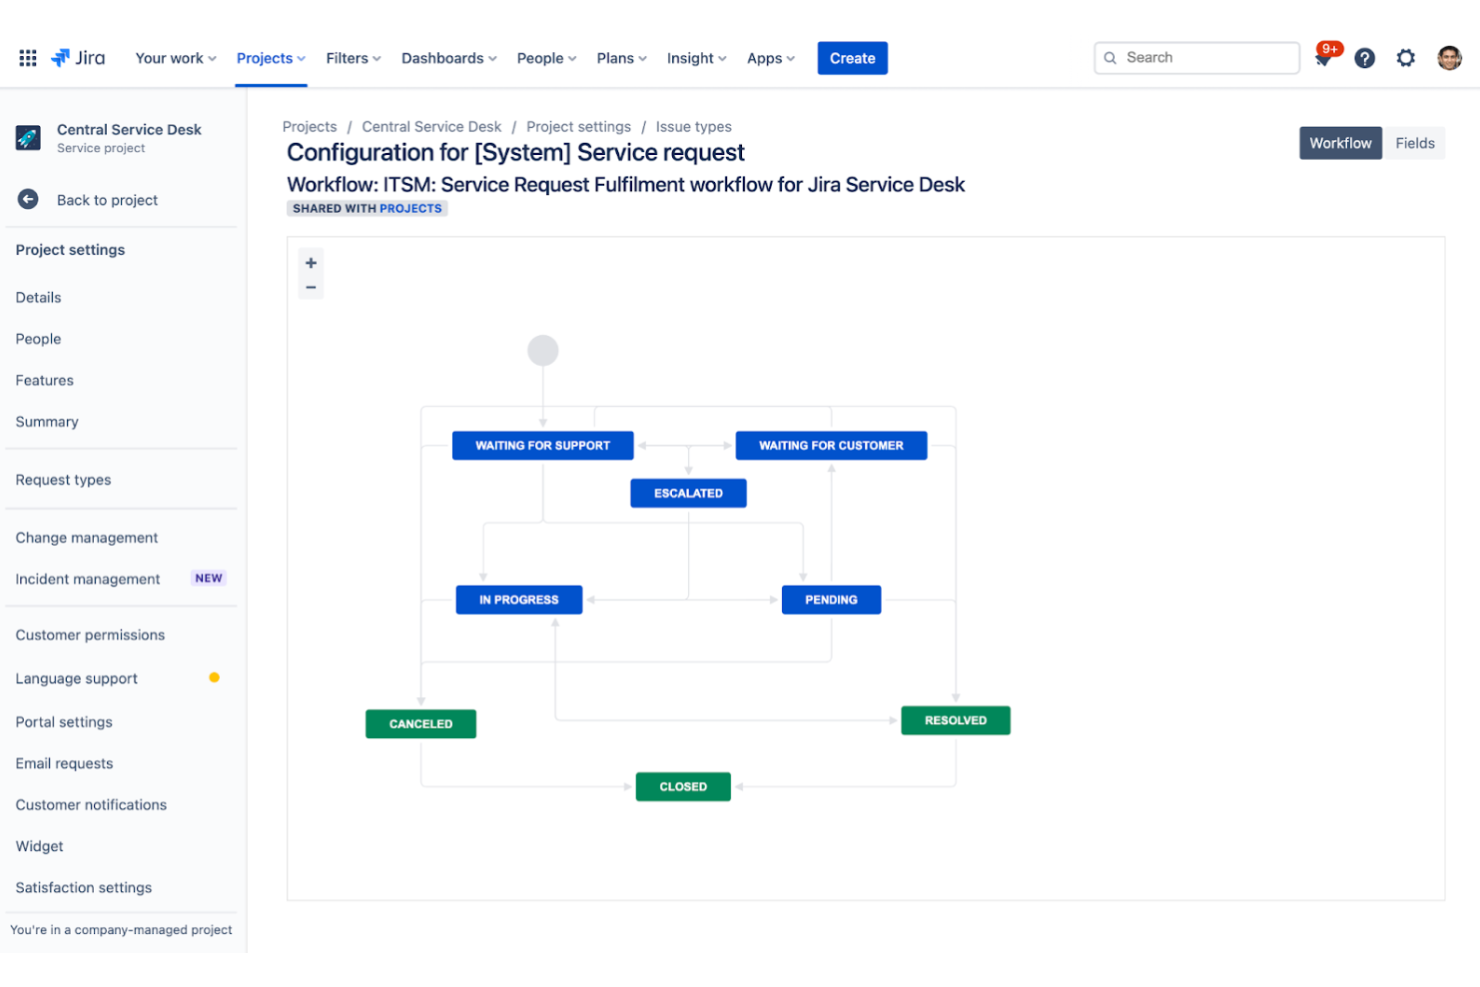Click the Central Service Desk project avatar
This screenshot has width=1480, height=987.
coord(27,137)
